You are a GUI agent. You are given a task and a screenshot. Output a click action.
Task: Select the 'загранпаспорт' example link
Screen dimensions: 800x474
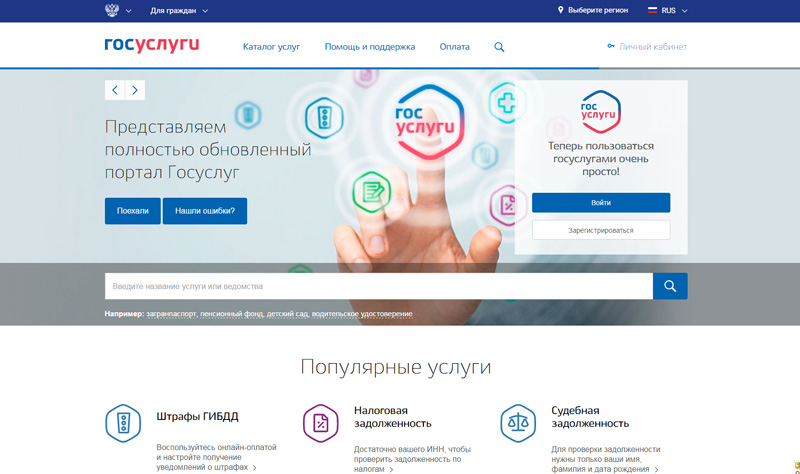coord(171,314)
